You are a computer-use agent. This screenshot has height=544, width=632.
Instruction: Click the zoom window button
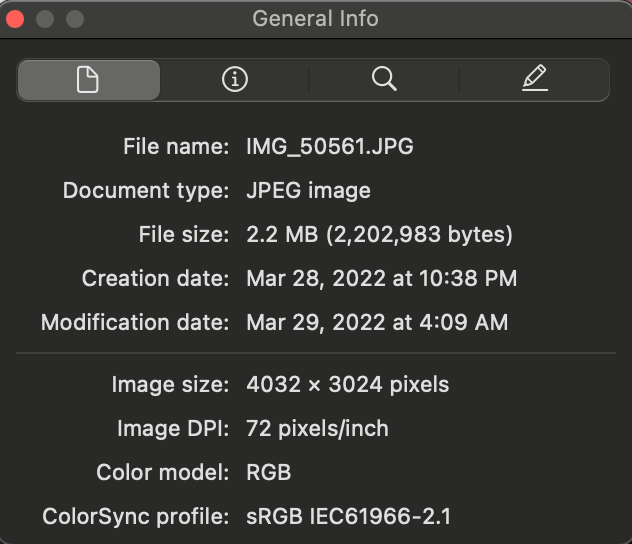[x=75, y=19]
